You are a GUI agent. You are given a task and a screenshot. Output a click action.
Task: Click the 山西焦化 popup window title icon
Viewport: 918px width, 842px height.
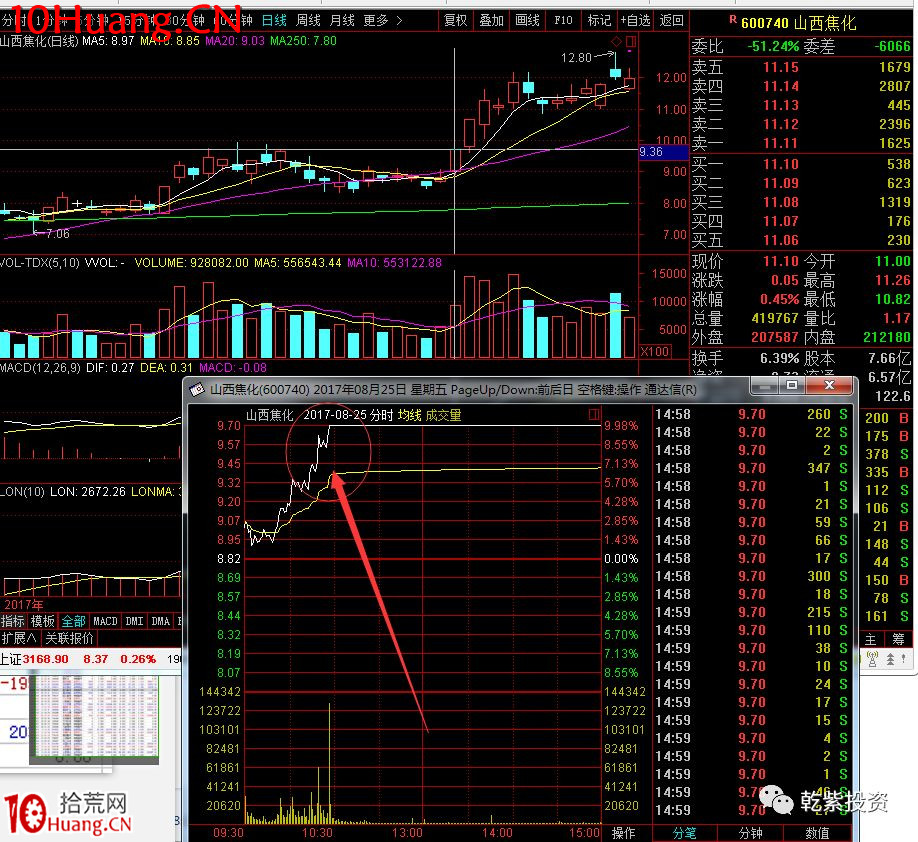tap(197, 389)
